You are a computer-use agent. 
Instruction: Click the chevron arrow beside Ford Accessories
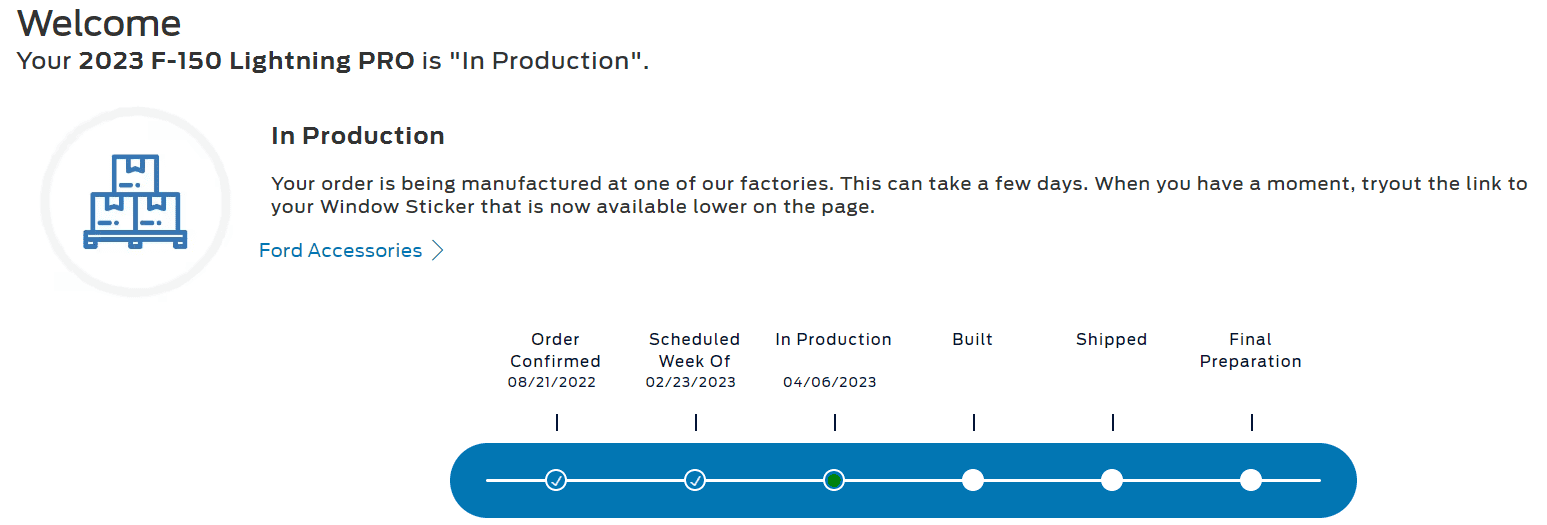pyautogui.click(x=437, y=251)
